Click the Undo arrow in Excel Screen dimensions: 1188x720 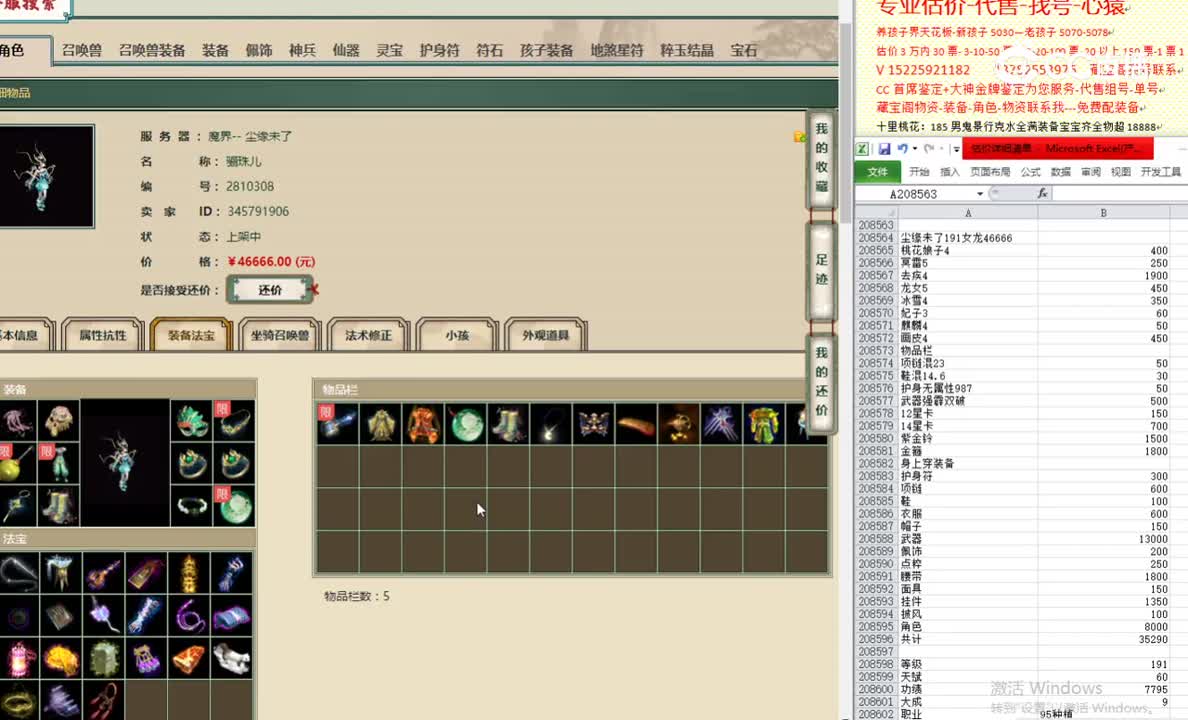click(x=902, y=149)
